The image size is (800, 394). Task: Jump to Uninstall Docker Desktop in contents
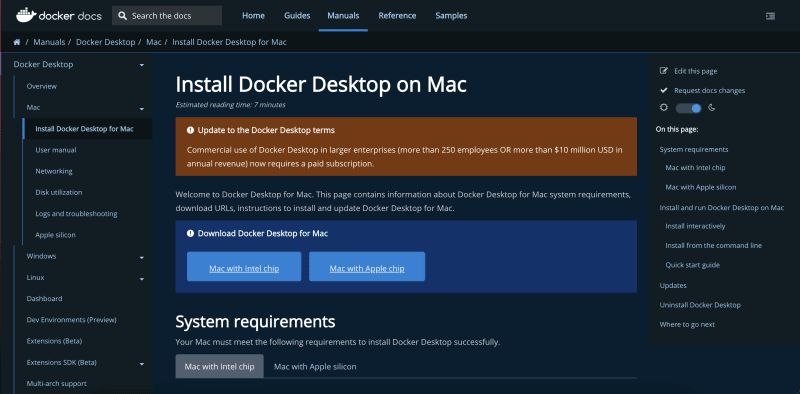click(x=700, y=305)
